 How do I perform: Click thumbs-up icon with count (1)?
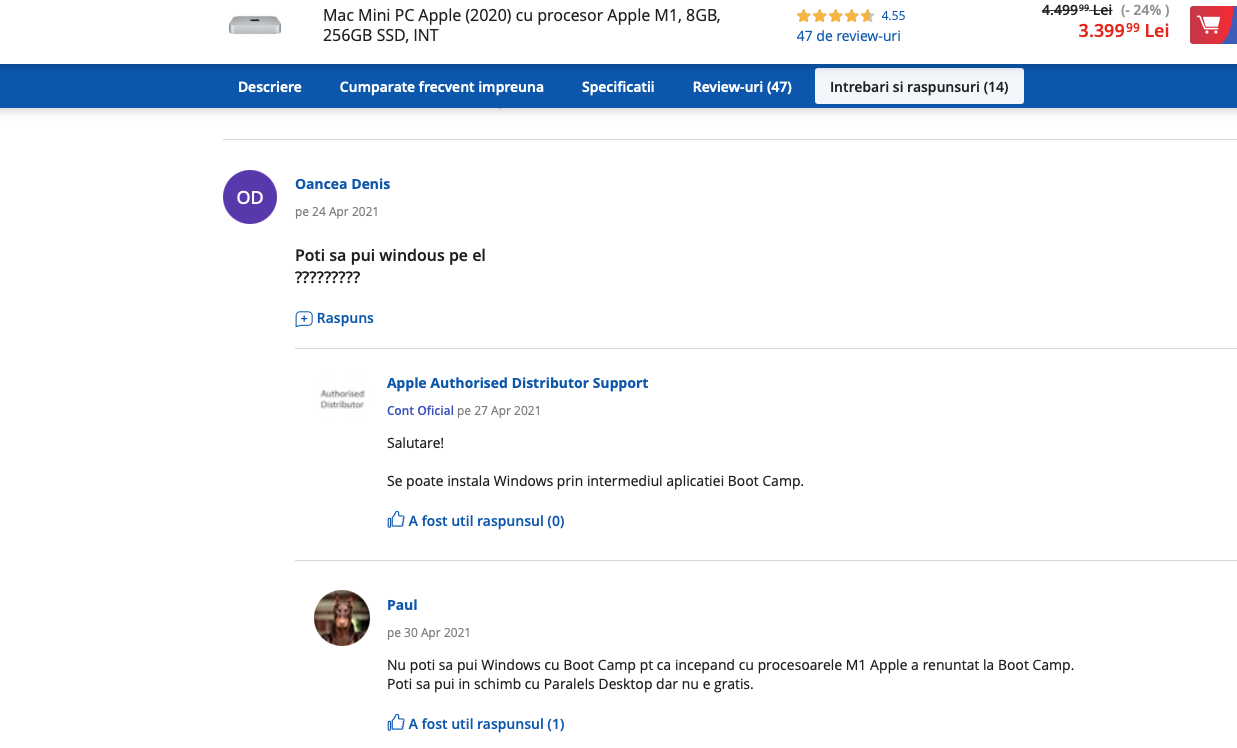pyautogui.click(x=396, y=723)
